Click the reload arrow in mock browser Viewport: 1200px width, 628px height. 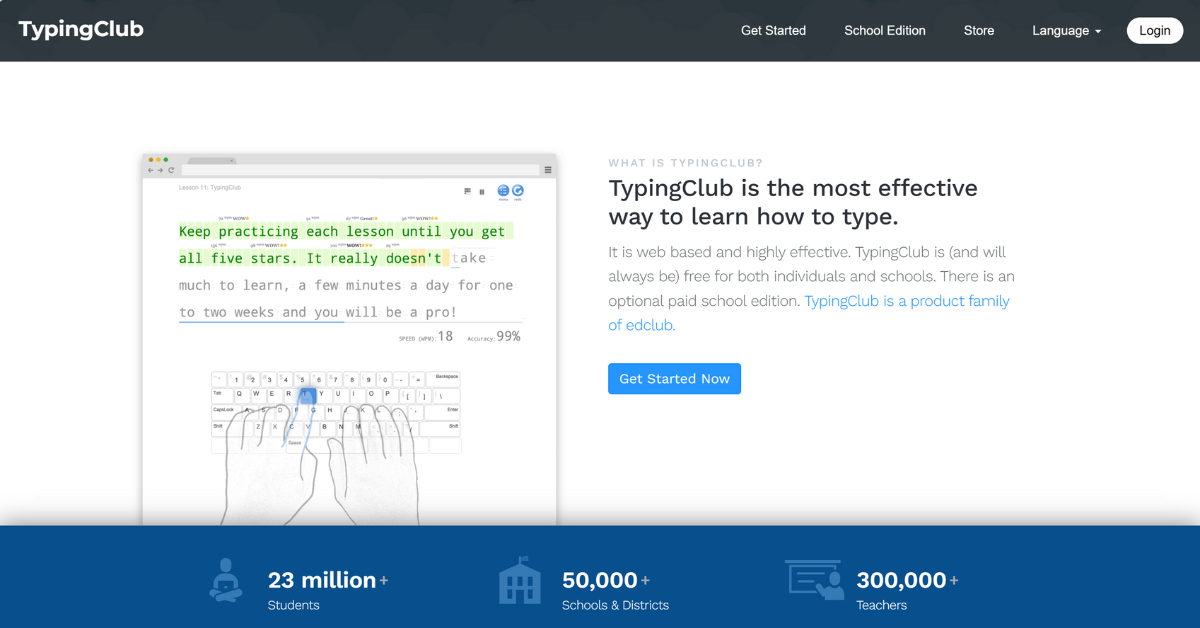pyautogui.click(x=171, y=170)
